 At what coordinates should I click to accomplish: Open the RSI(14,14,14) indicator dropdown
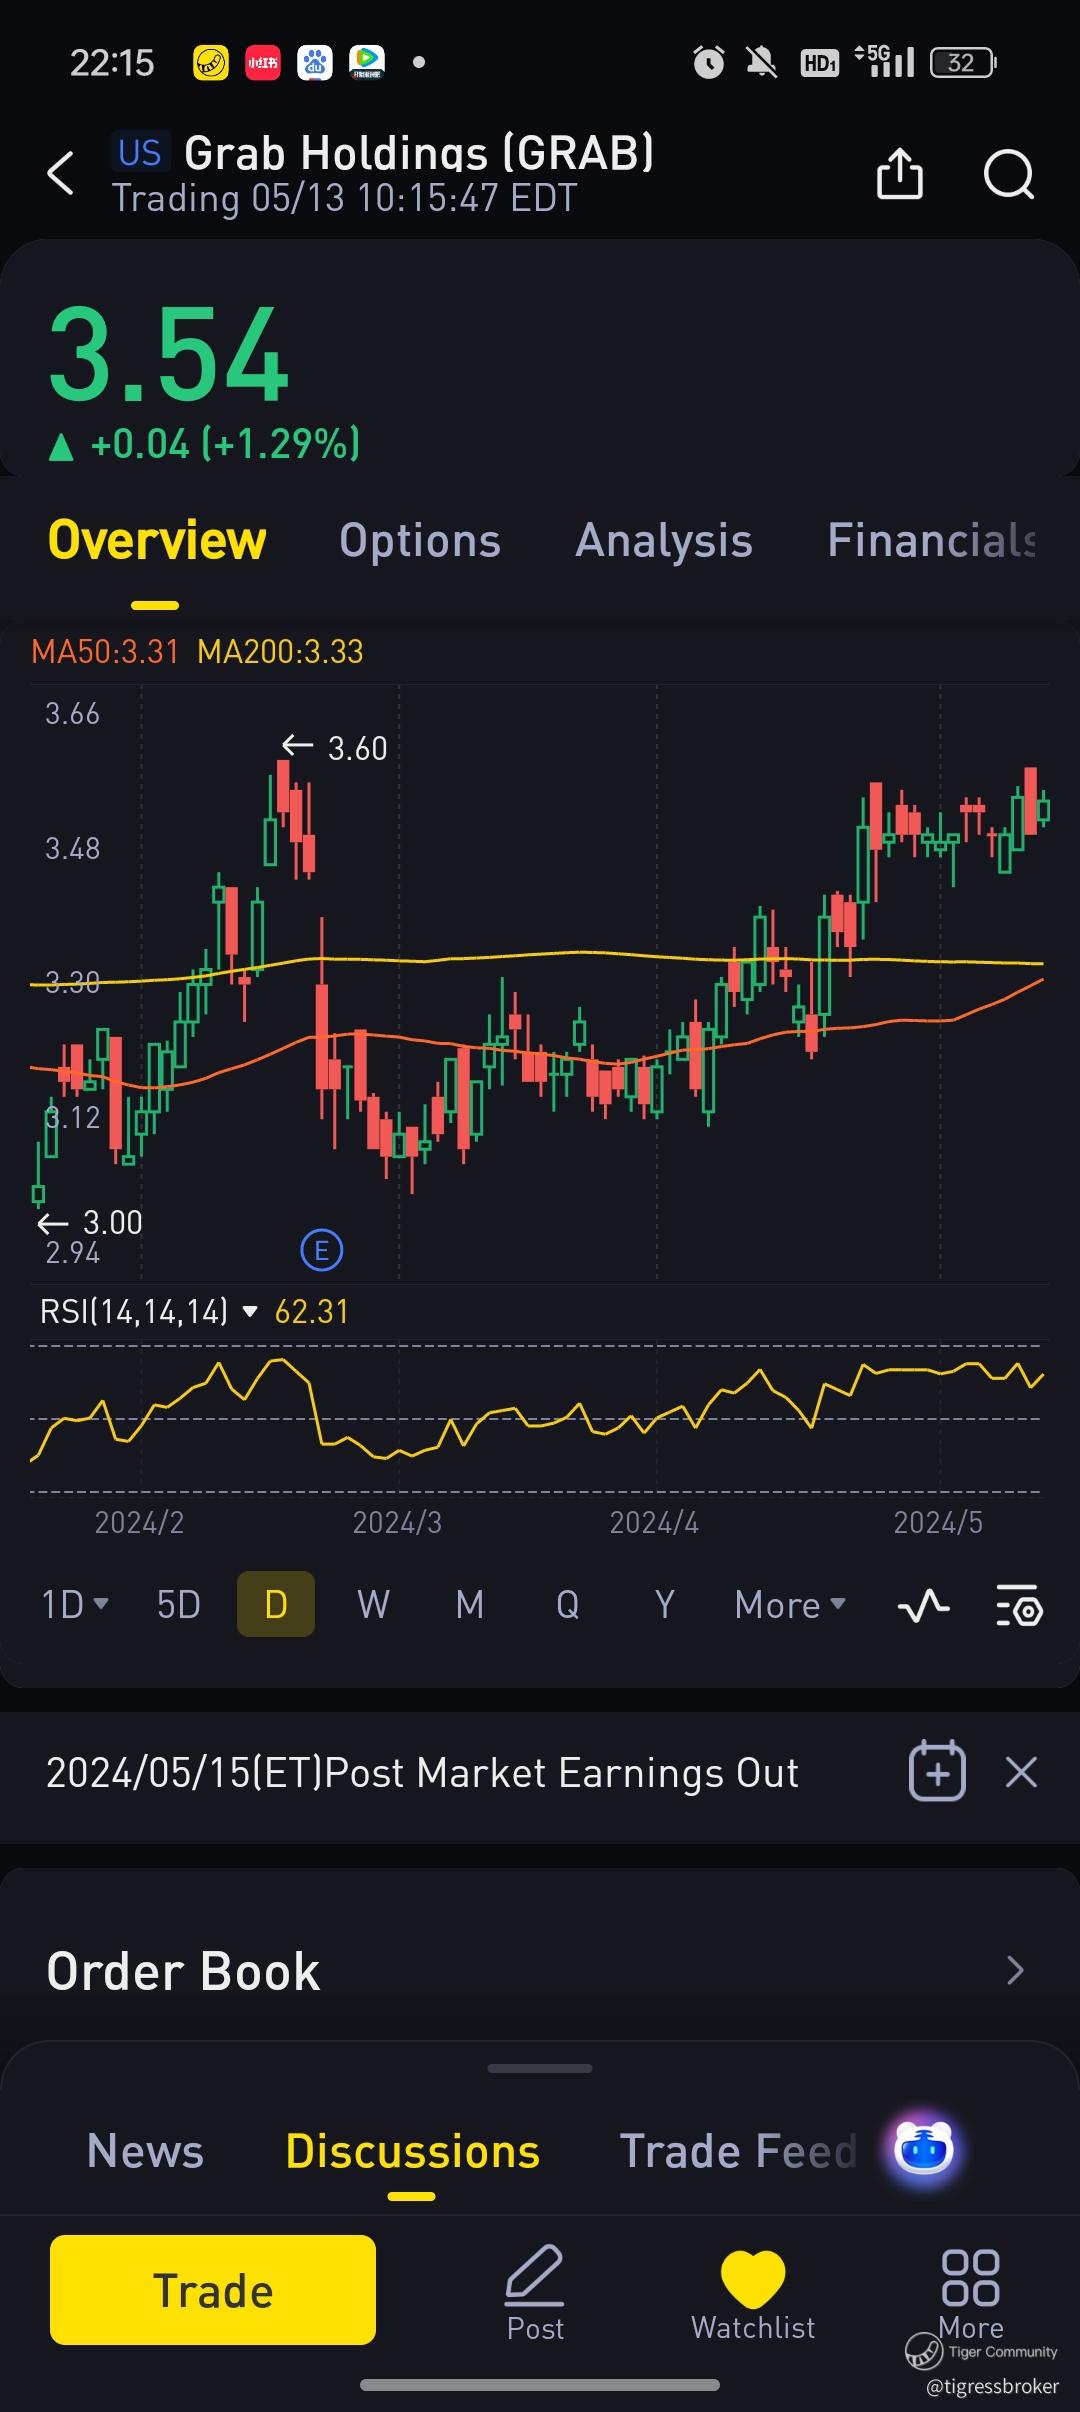[149, 1311]
